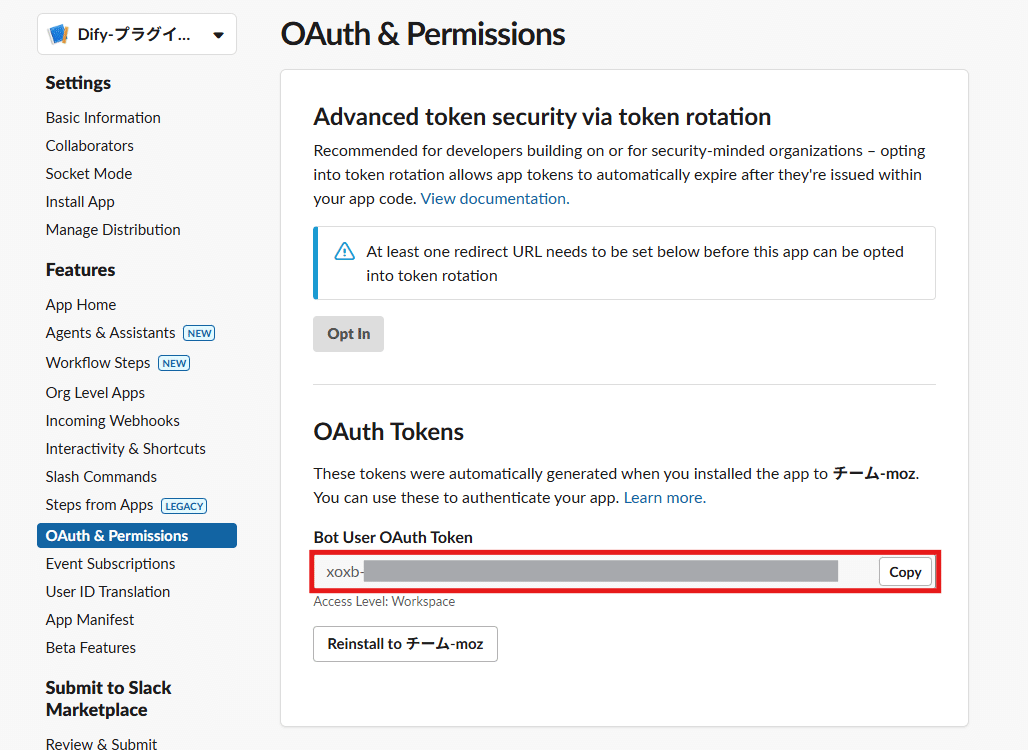
Task: Navigate to Incoming Webhooks
Action: (113, 421)
